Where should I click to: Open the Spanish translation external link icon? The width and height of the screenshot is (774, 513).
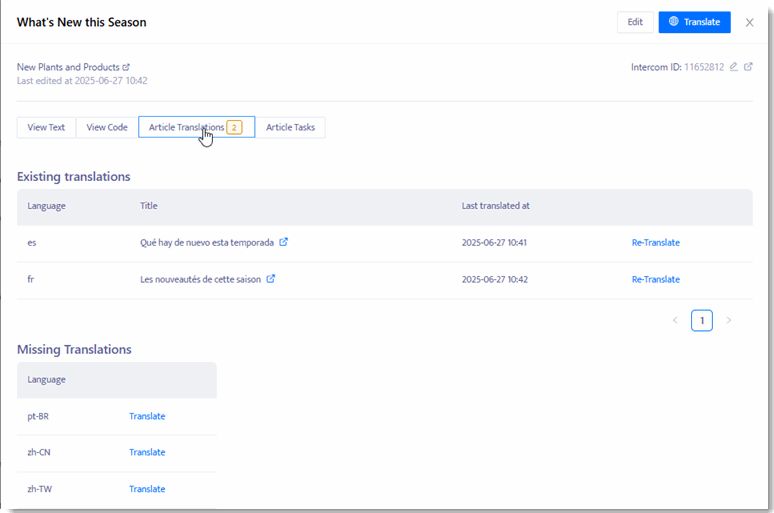pyautogui.click(x=283, y=242)
